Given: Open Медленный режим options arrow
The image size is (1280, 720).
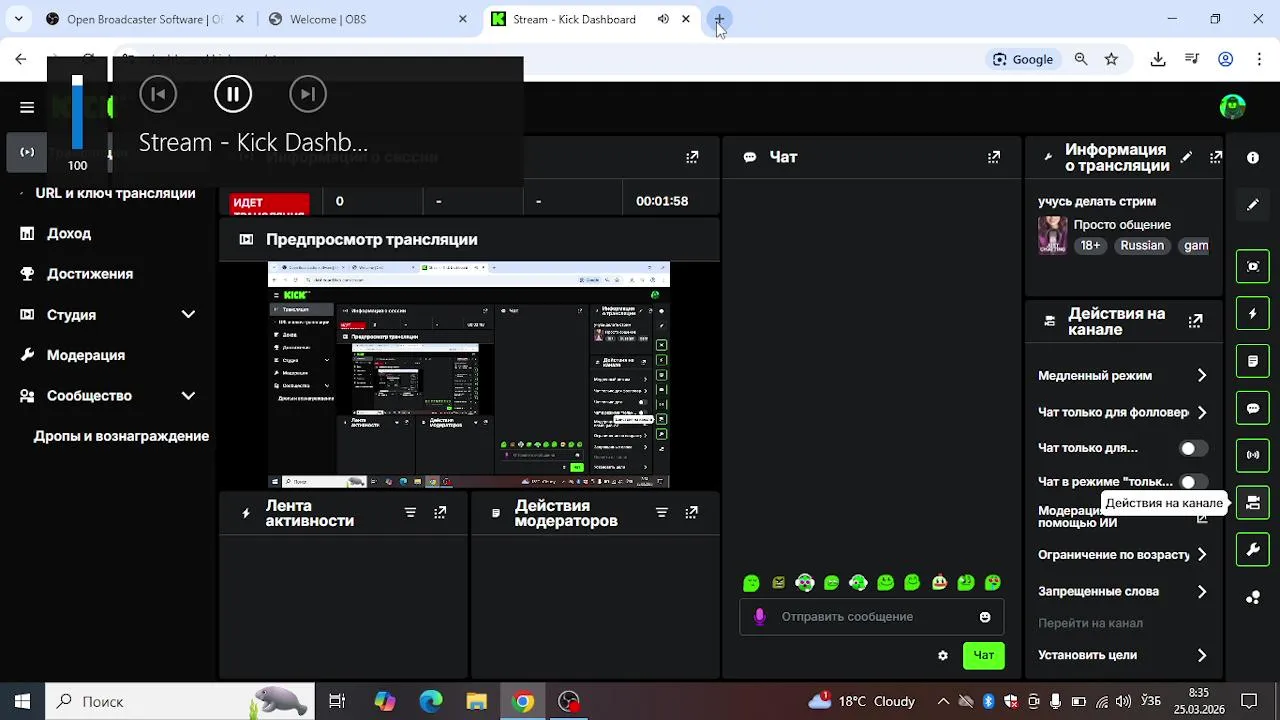Looking at the screenshot, I should click(1202, 376).
